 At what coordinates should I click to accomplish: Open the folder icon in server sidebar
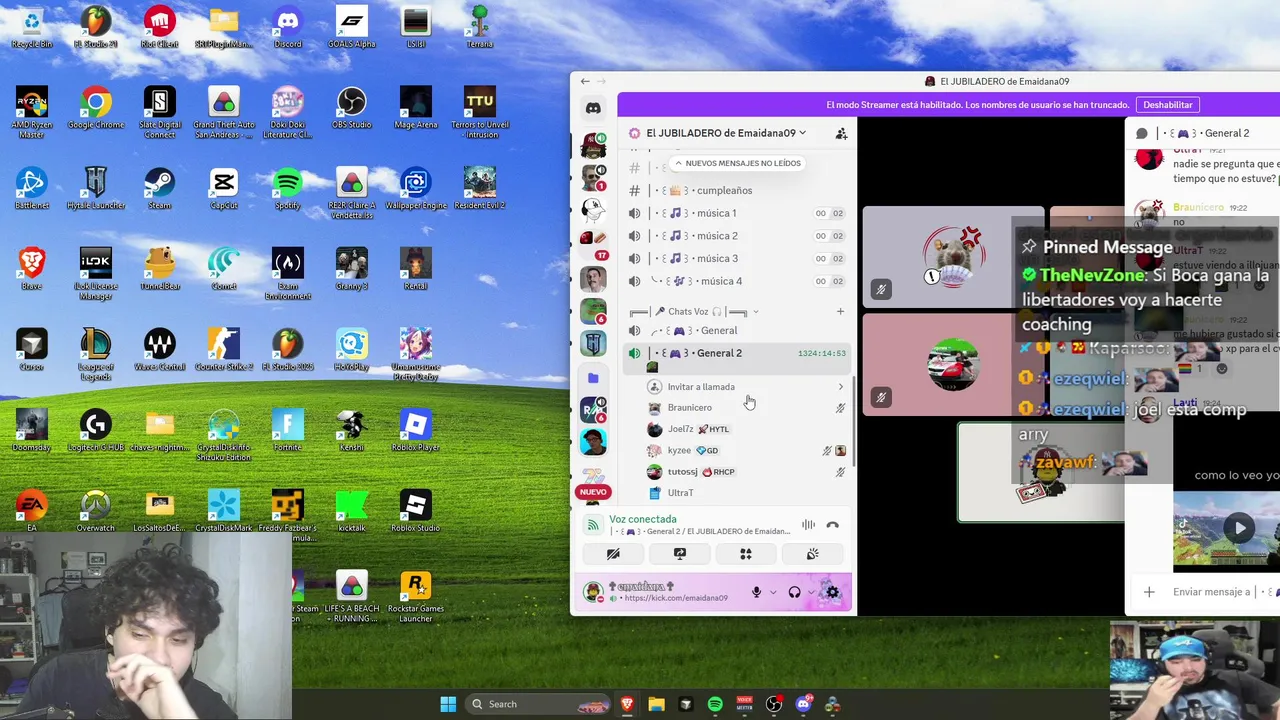point(593,378)
